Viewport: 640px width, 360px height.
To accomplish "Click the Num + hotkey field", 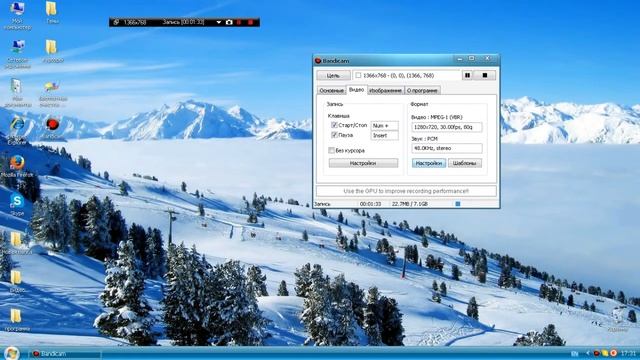I will (384, 126).
